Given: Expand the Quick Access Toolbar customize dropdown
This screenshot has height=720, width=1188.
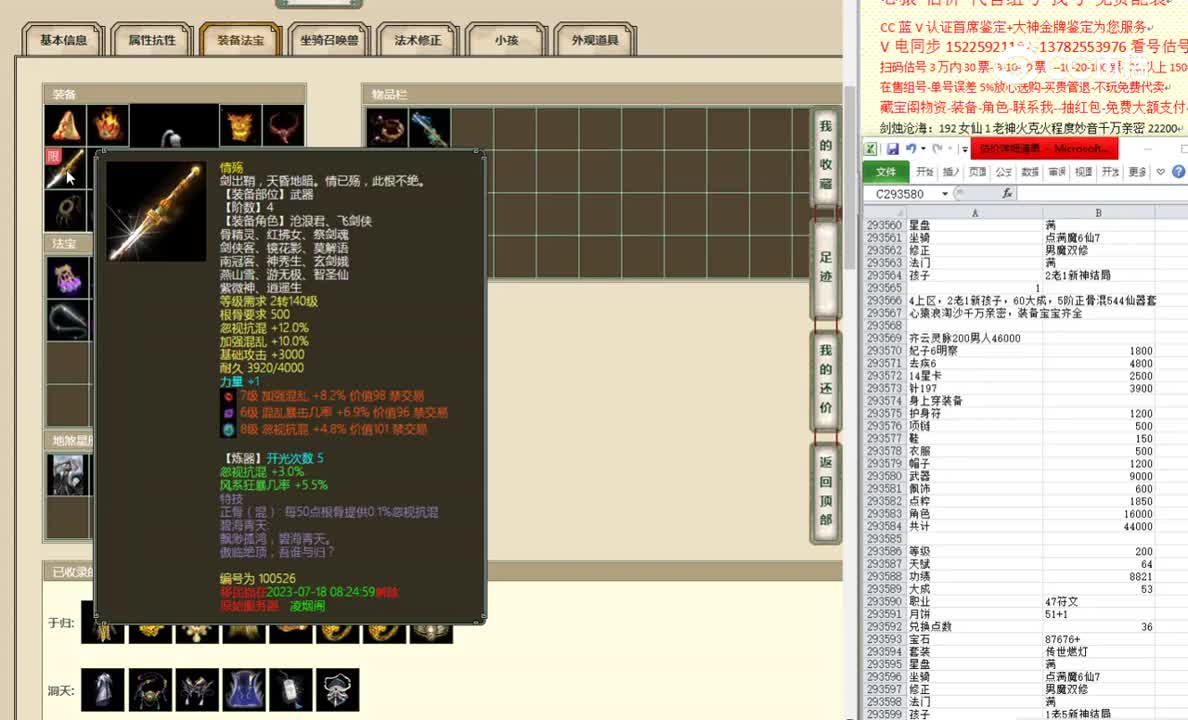Looking at the screenshot, I should point(964,148).
